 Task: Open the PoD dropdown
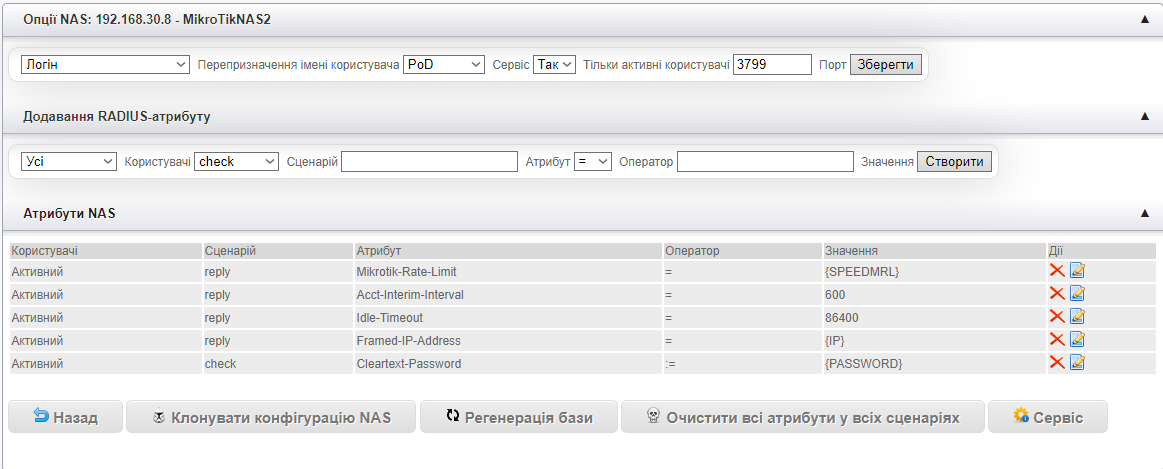coord(444,64)
